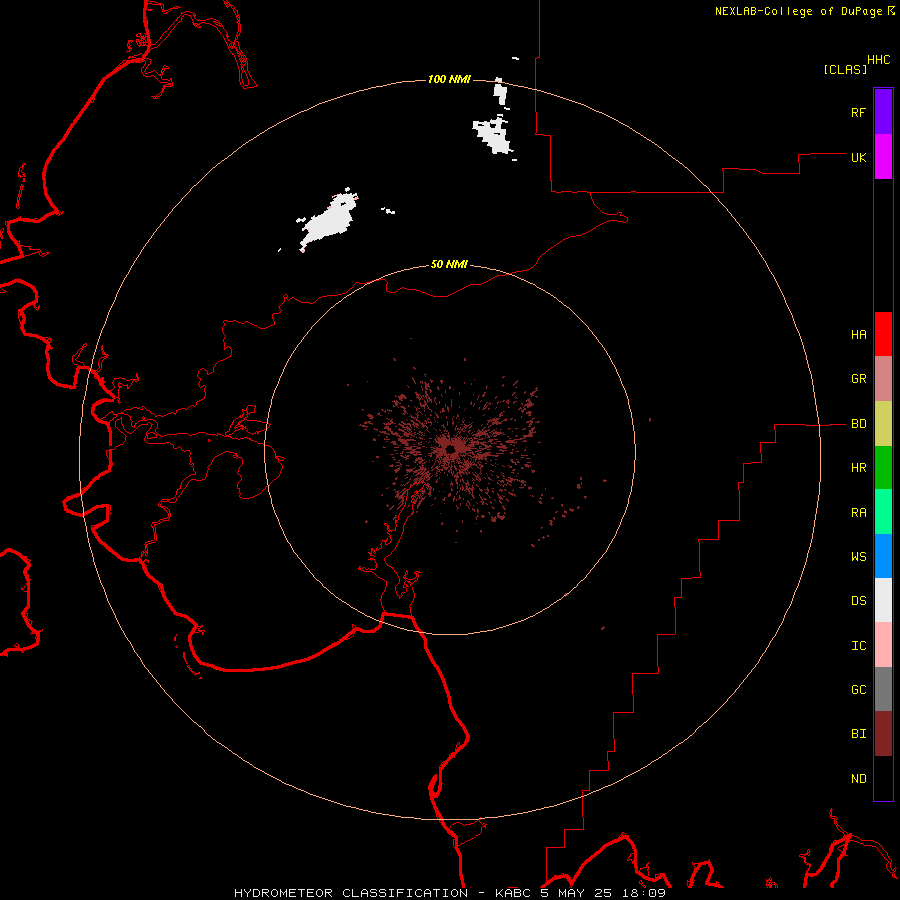The height and width of the screenshot is (900, 900).
Task: Click the RA legend label
Action: tap(859, 513)
